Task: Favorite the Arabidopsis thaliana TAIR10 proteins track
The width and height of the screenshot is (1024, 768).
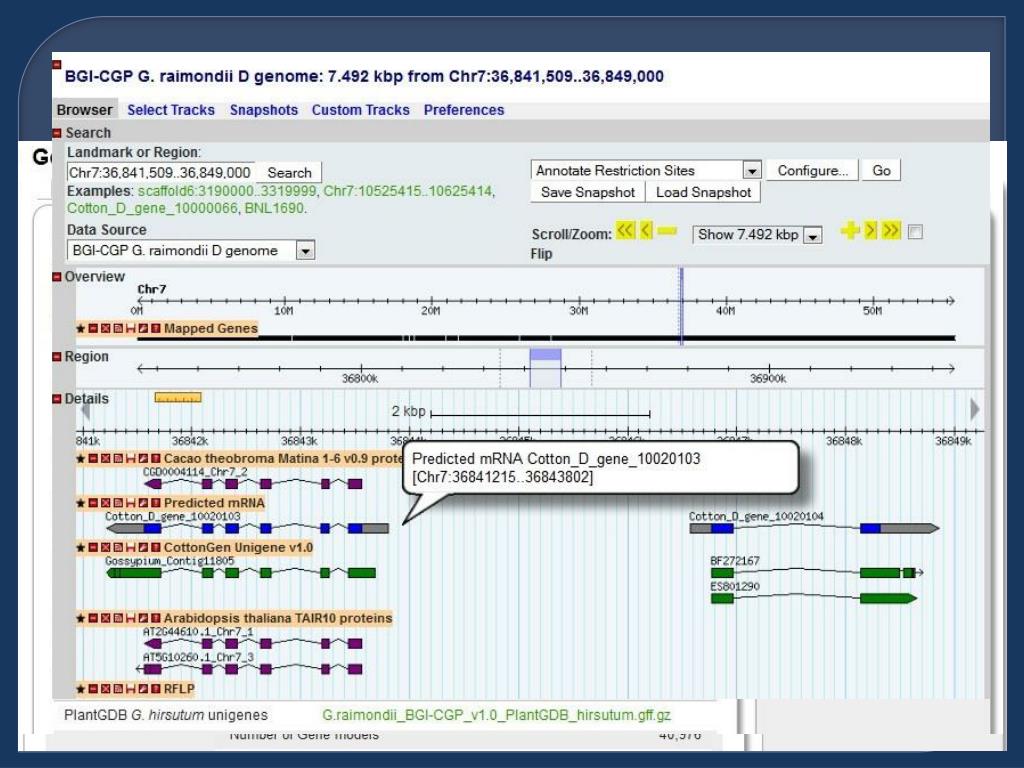Action: point(80,618)
